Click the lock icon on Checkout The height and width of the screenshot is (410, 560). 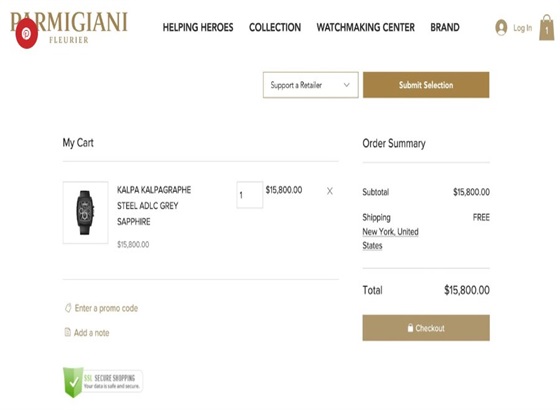click(410, 328)
